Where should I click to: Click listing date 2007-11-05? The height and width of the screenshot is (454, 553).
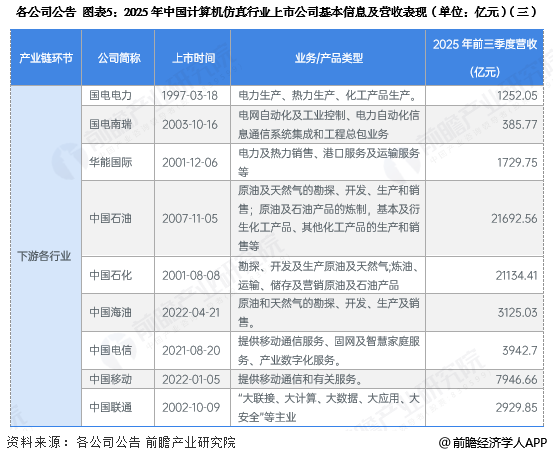pos(190,219)
